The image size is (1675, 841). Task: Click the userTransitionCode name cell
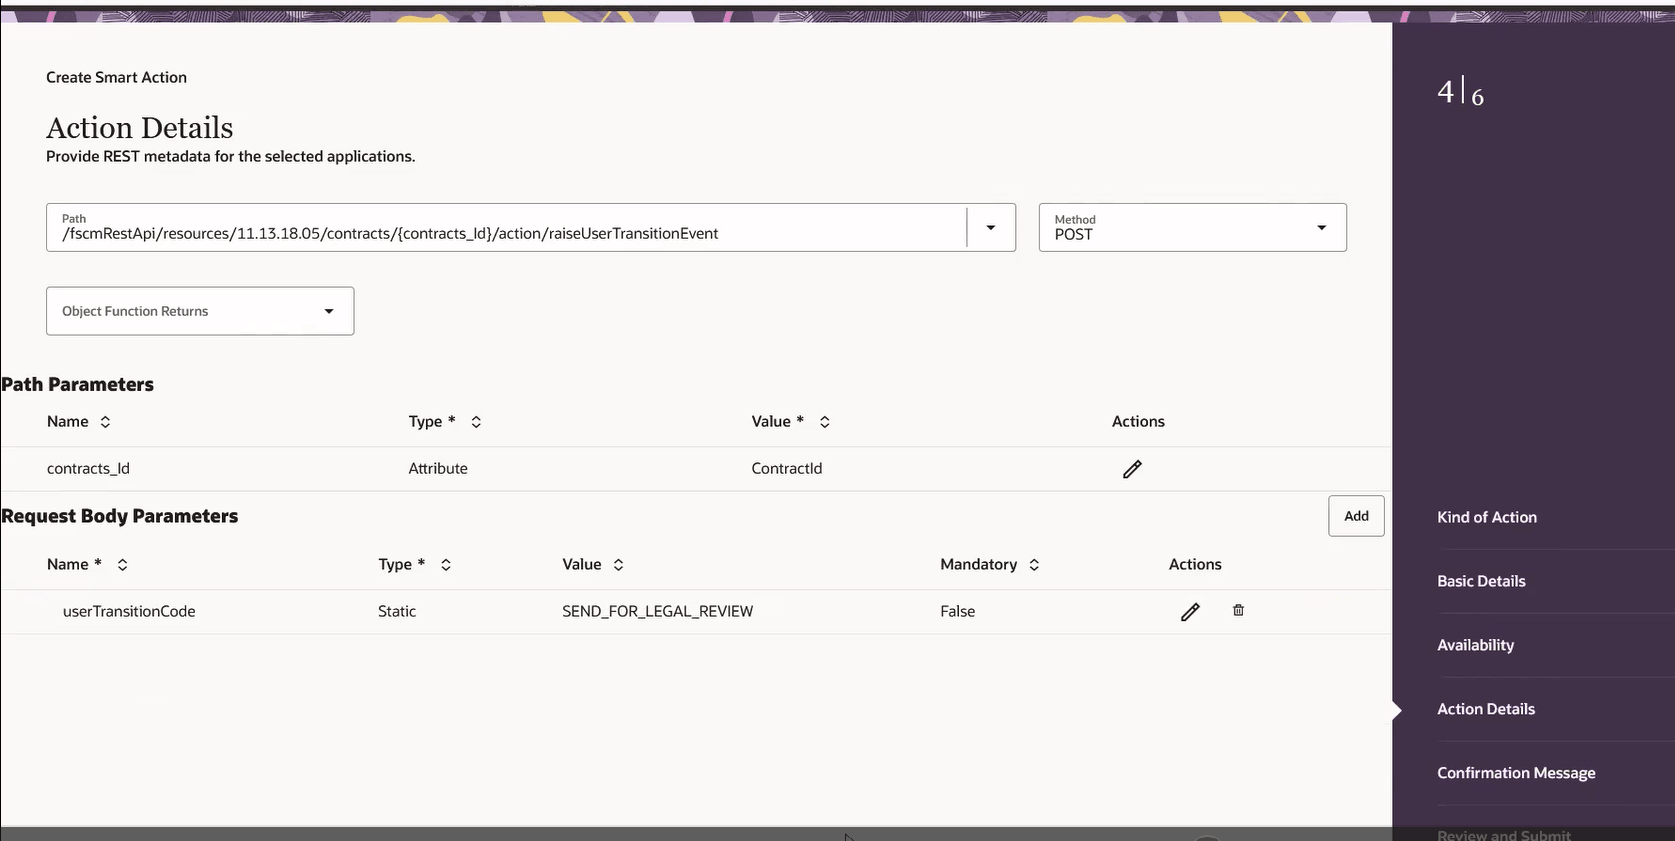[x=129, y=612]
